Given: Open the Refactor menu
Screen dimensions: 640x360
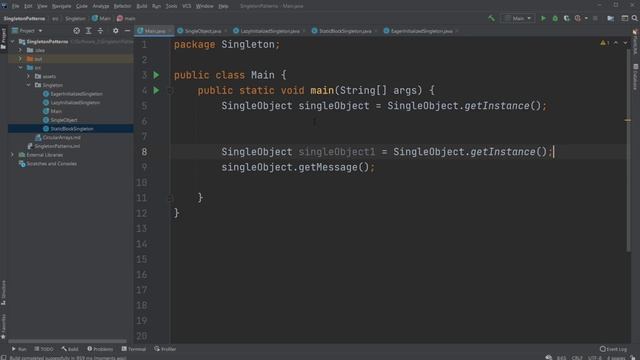Looking at the screenshot, I should 122,6.
